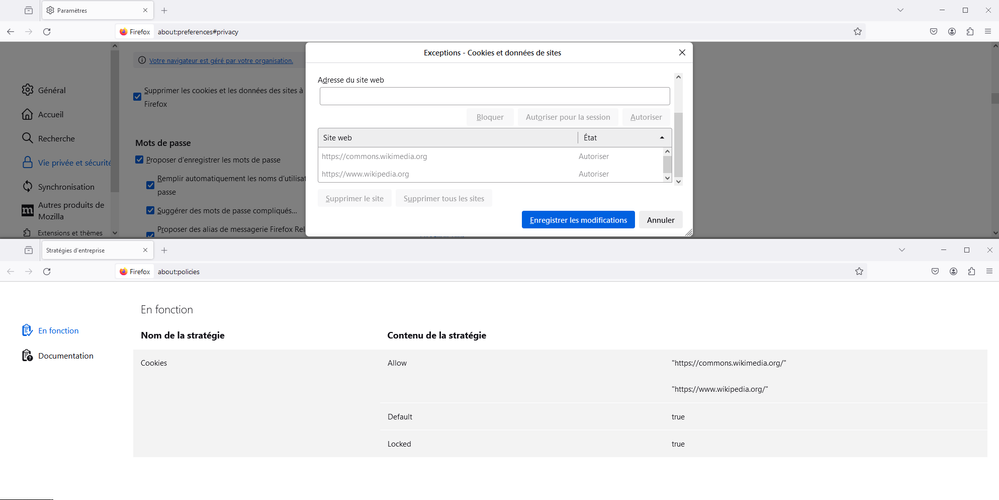Bookmark the about:policies page with star icon

coord(858,271)
